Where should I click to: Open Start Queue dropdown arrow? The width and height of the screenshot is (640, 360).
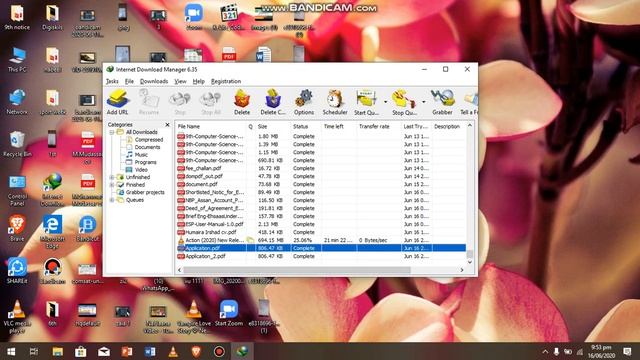point(385,102)
